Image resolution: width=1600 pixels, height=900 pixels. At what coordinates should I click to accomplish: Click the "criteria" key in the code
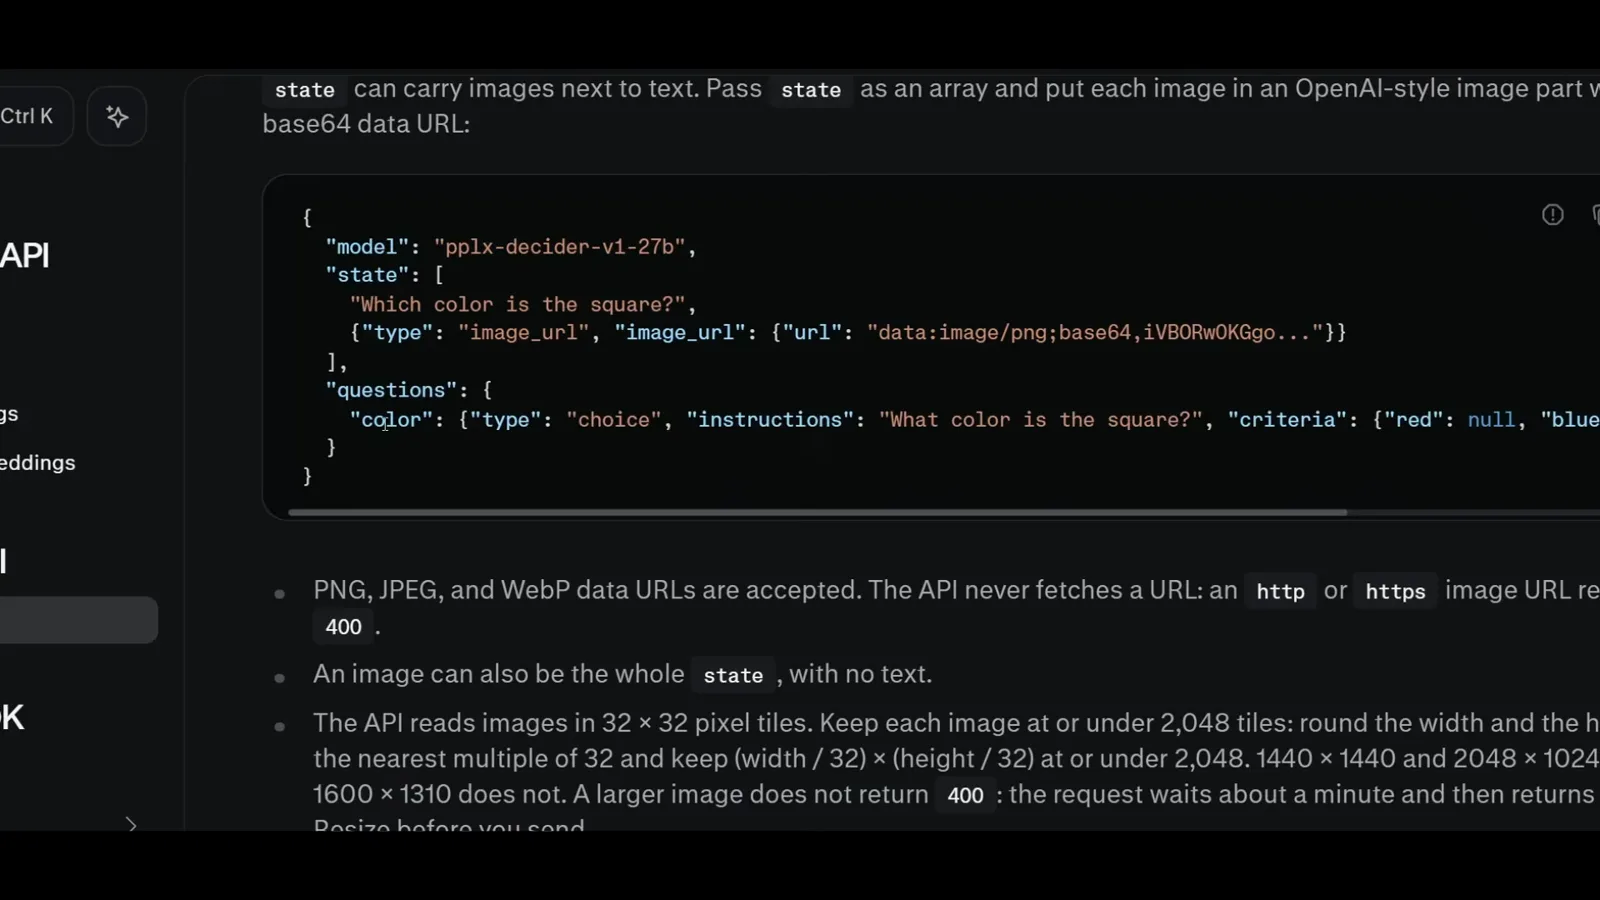tap(1288, 420)
